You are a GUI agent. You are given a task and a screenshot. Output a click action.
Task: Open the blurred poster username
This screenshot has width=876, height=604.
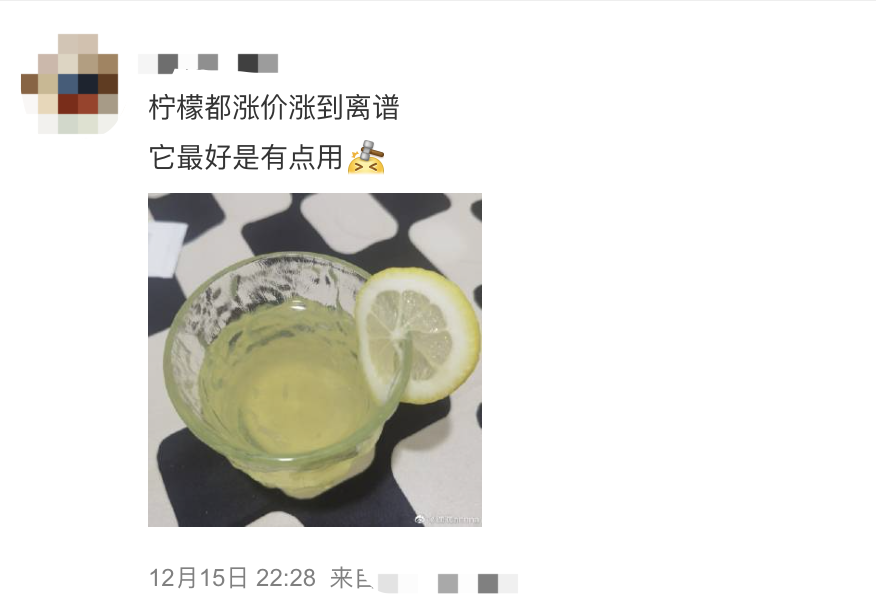coord(178,63)
